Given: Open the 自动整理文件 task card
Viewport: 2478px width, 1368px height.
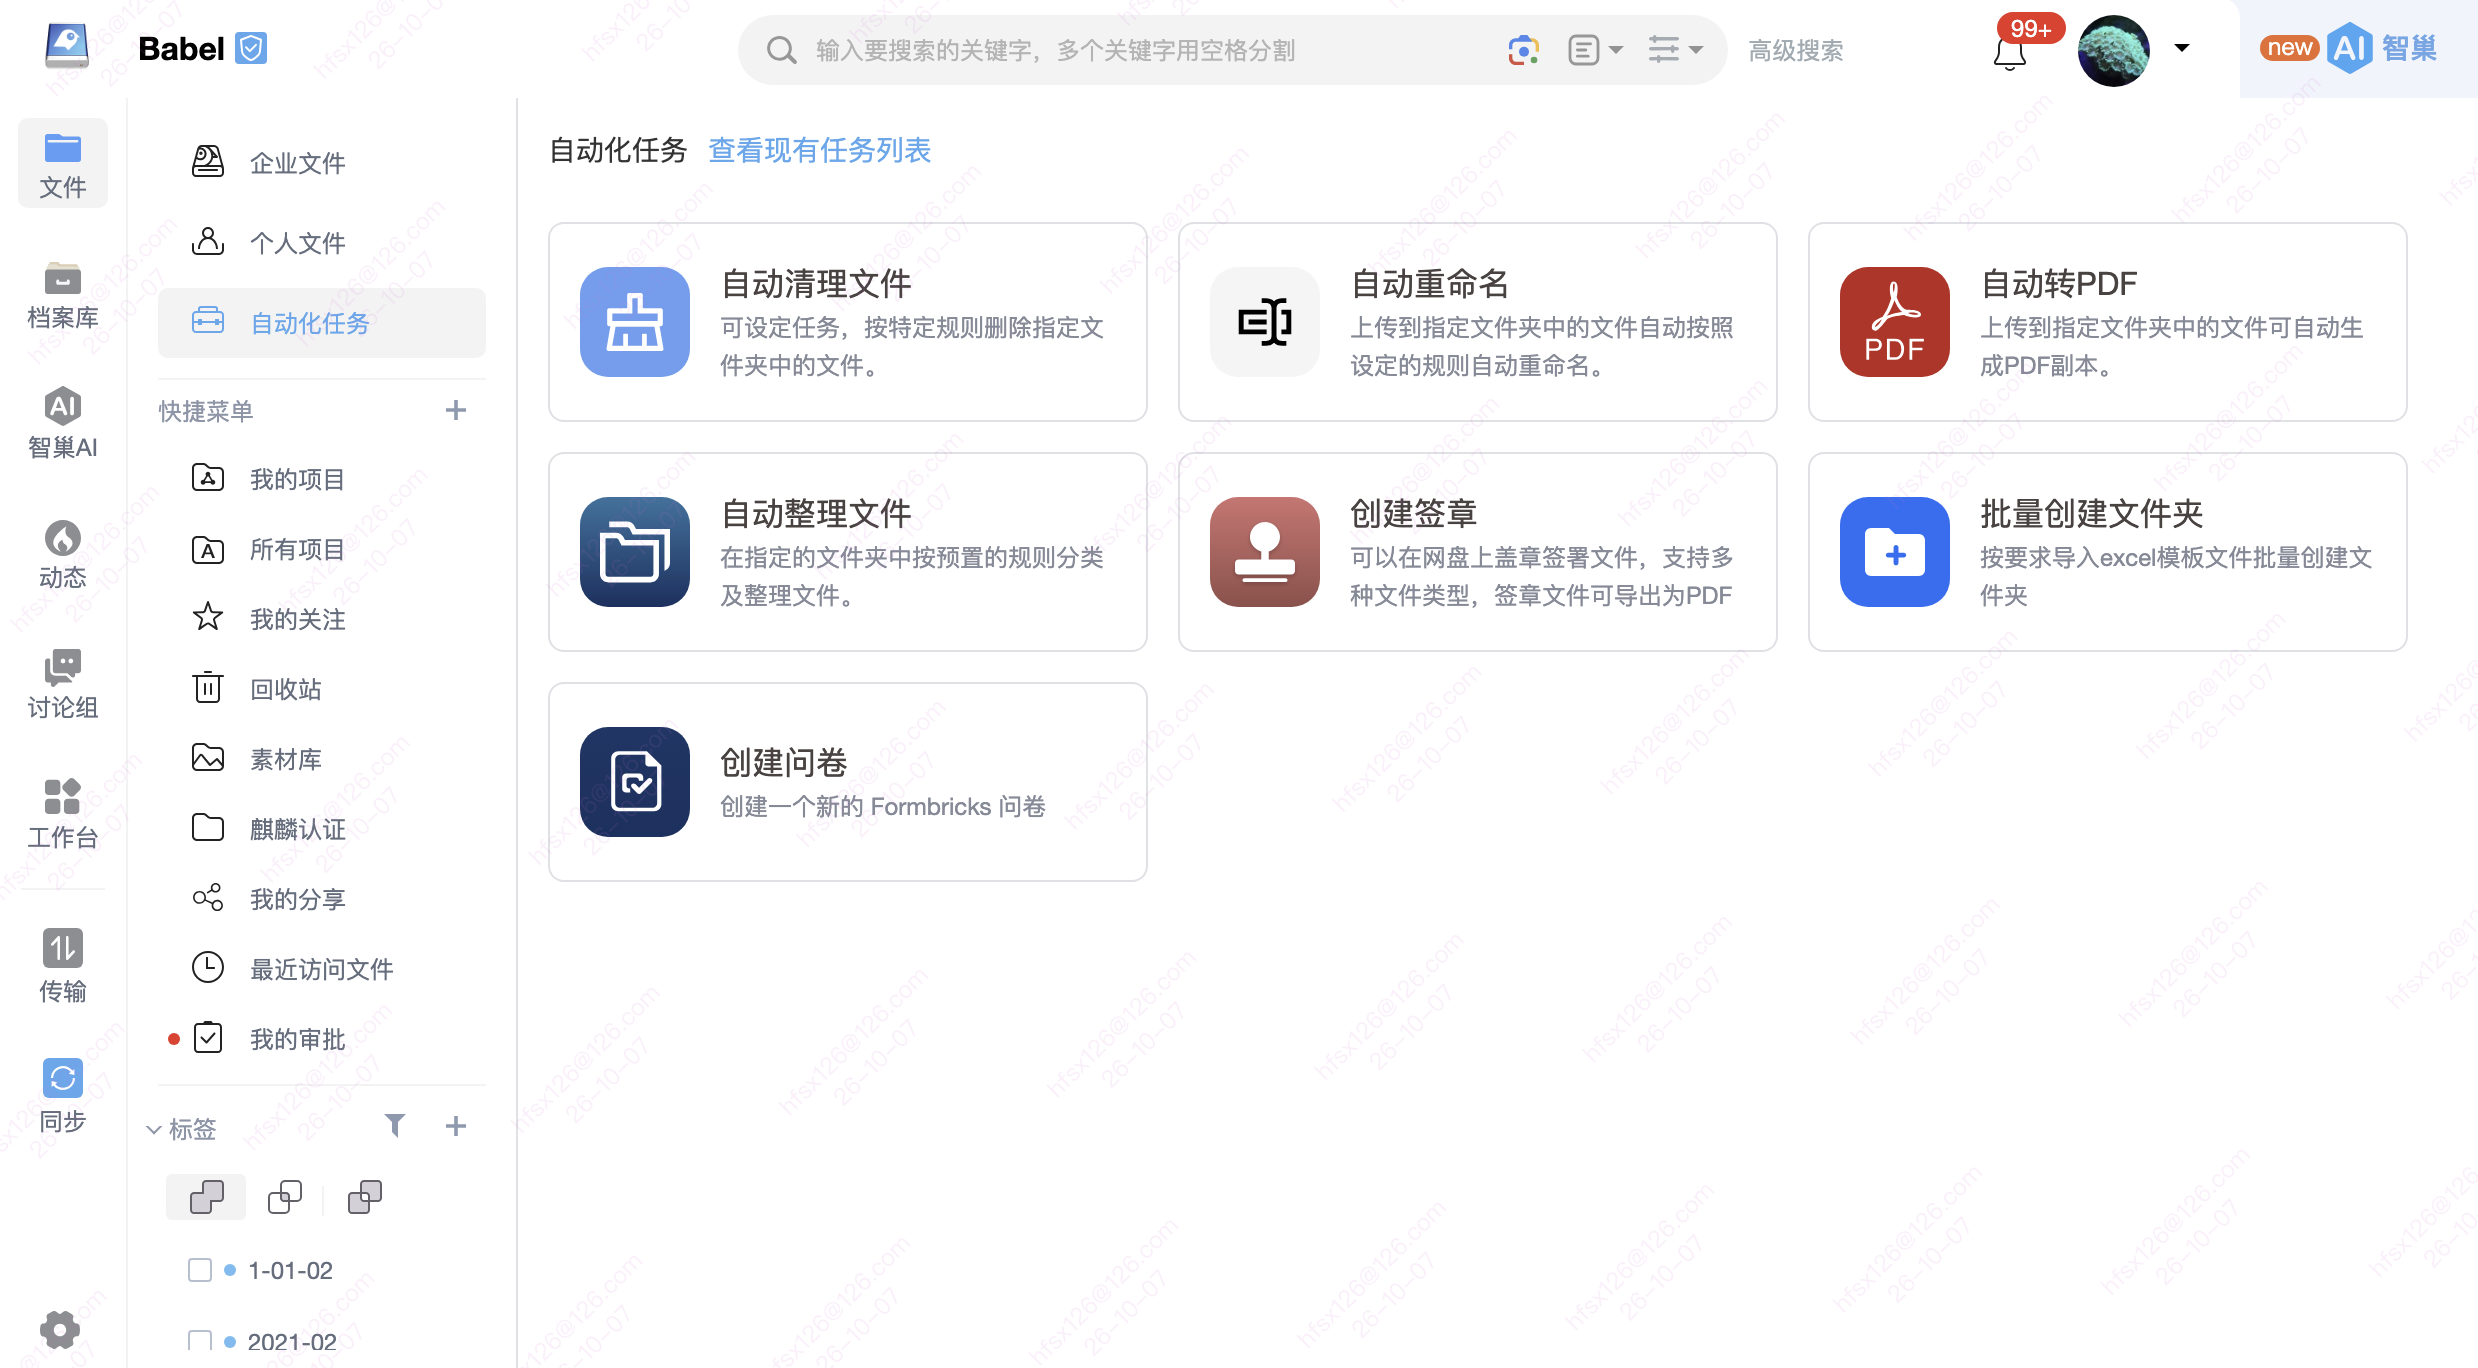Looking at the screenshot, I should click(848, 552).
